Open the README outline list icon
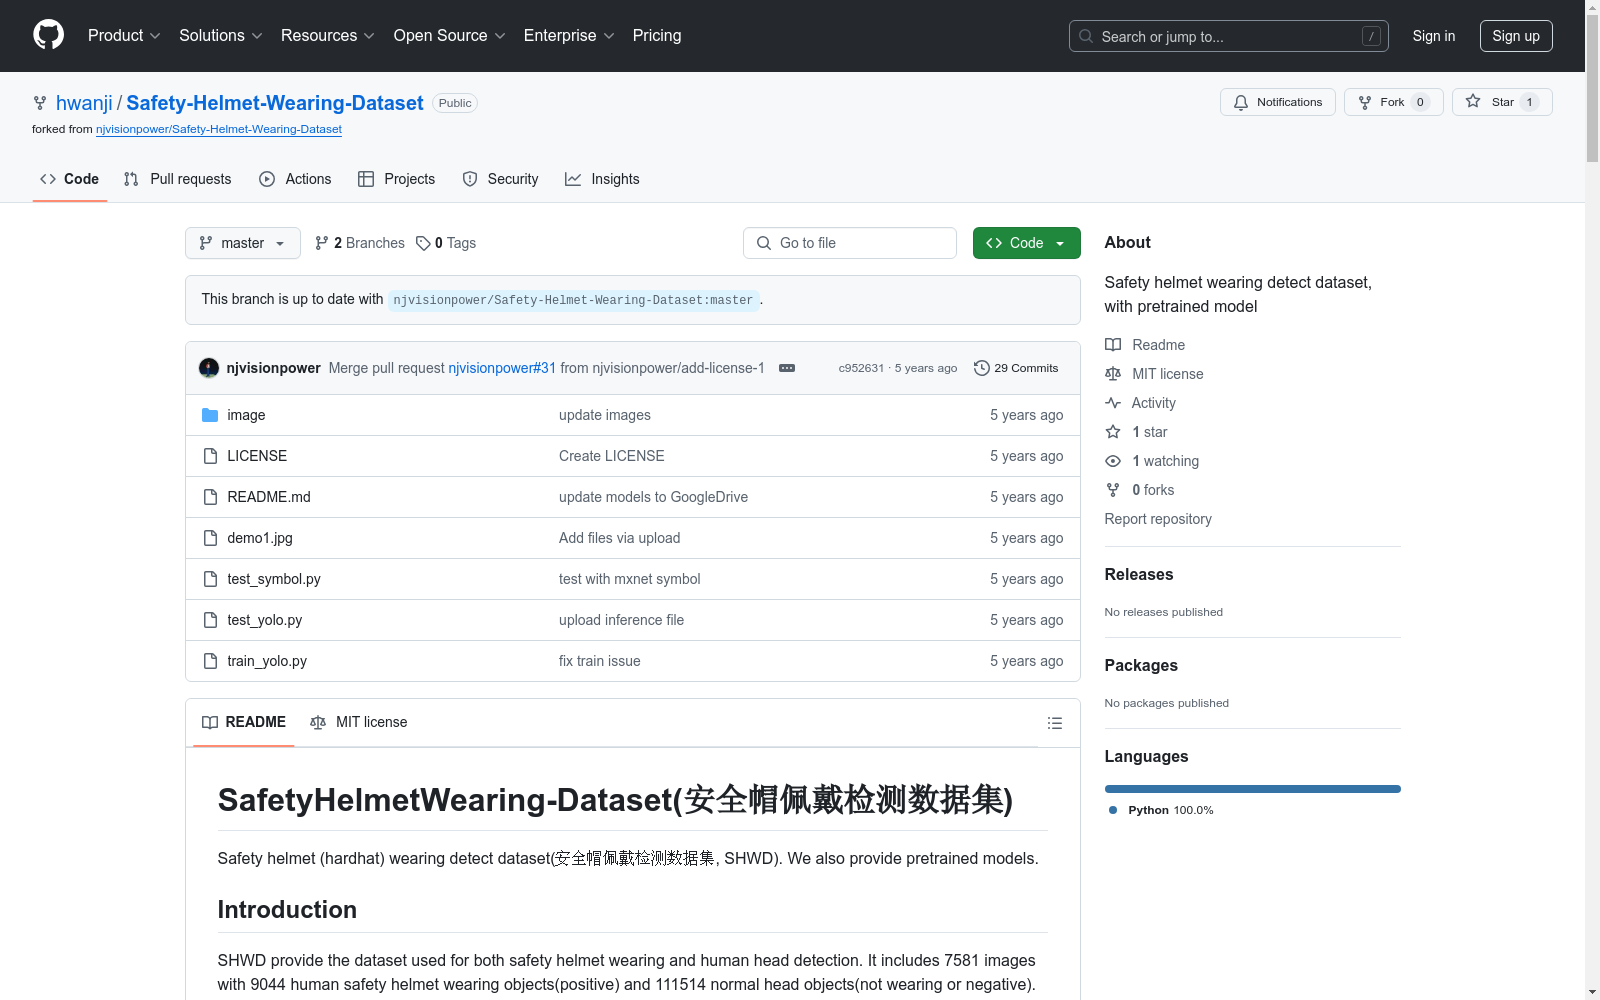 coord(1054,723)
